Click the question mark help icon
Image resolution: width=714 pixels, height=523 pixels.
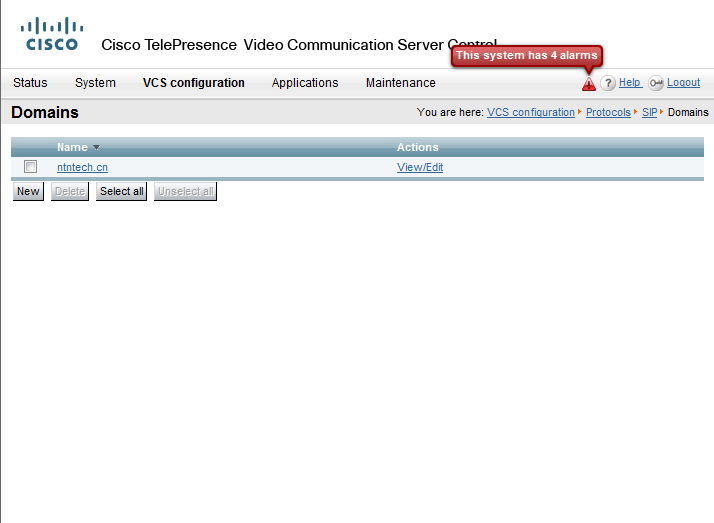click(608, 83)
